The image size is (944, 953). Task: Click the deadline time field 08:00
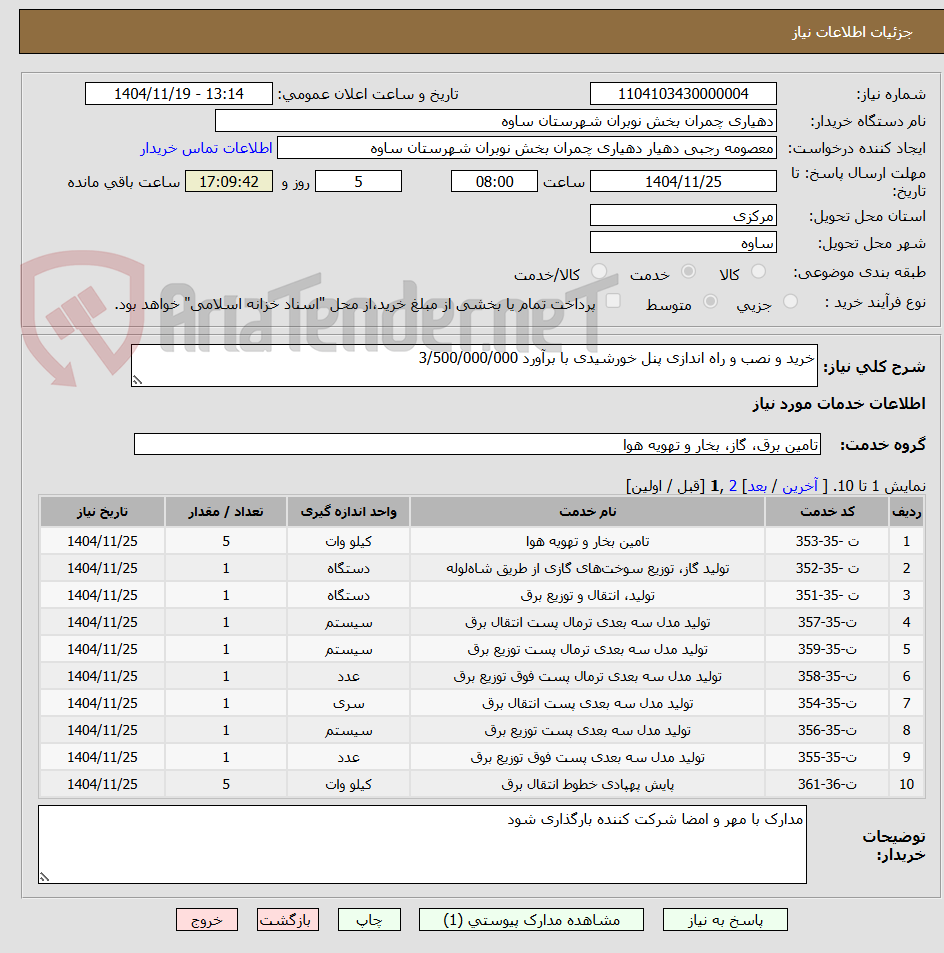point(494,181)
